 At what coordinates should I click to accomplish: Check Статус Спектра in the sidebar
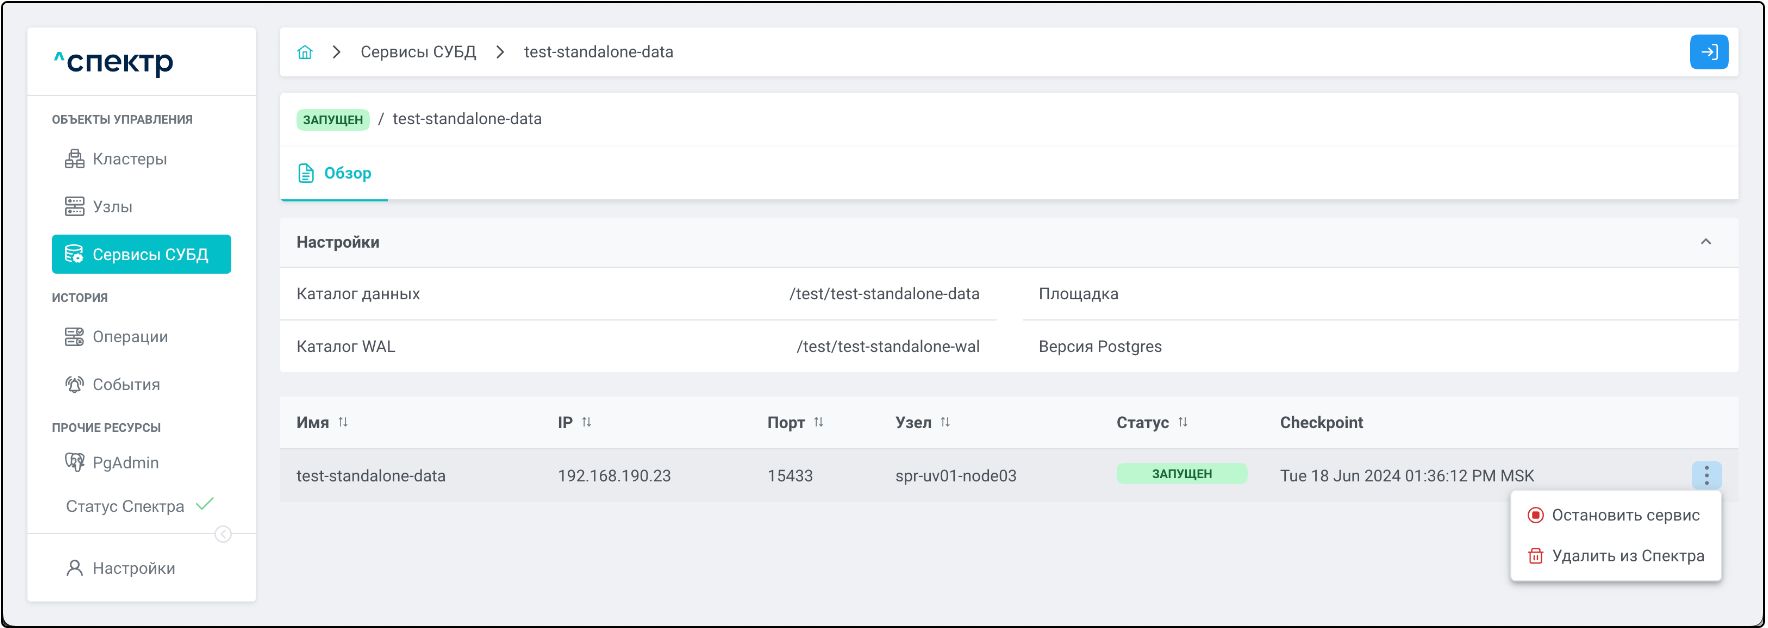coord(125,506)
